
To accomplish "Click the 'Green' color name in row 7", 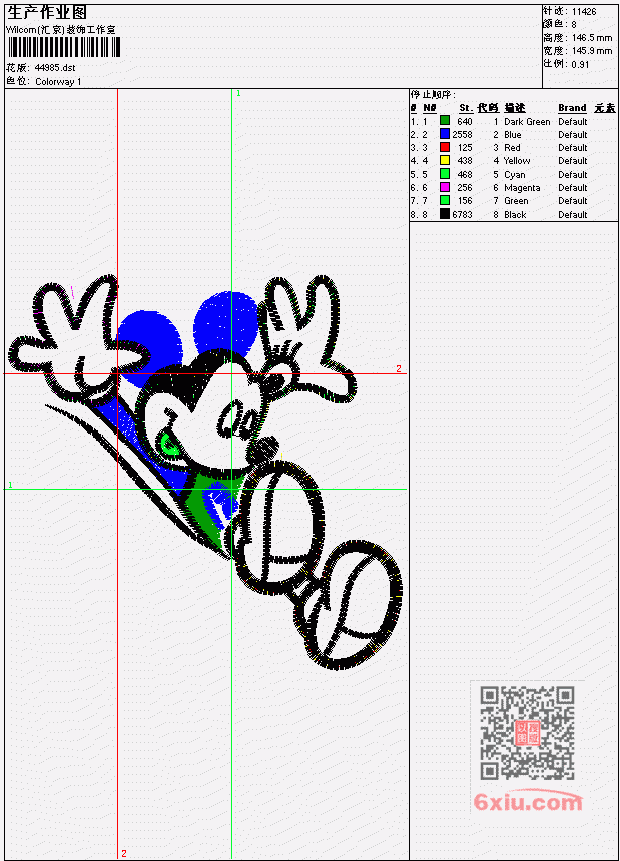I will pyautogui.click(x=516, y=201).
